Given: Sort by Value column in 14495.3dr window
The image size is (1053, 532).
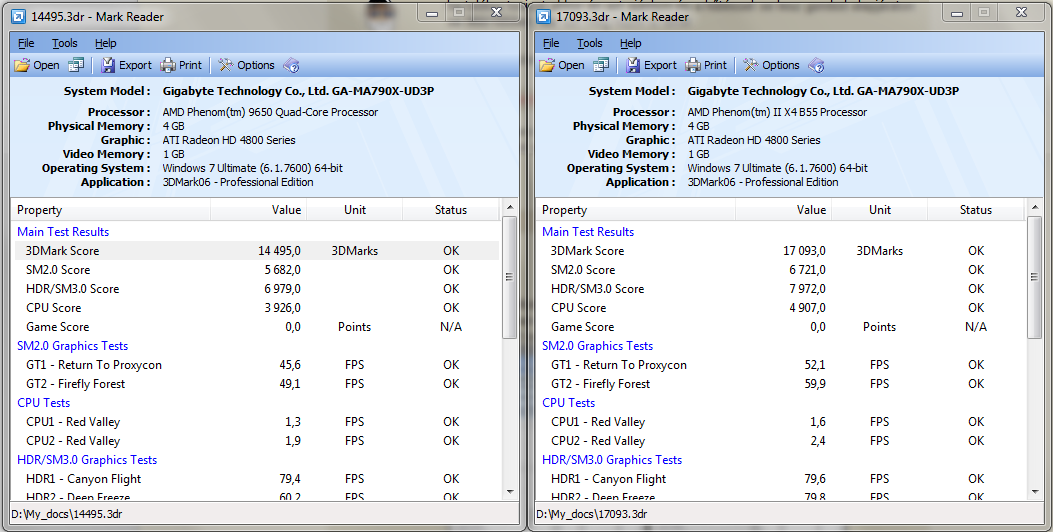Looking at the screenshot, I should [259, 210].
